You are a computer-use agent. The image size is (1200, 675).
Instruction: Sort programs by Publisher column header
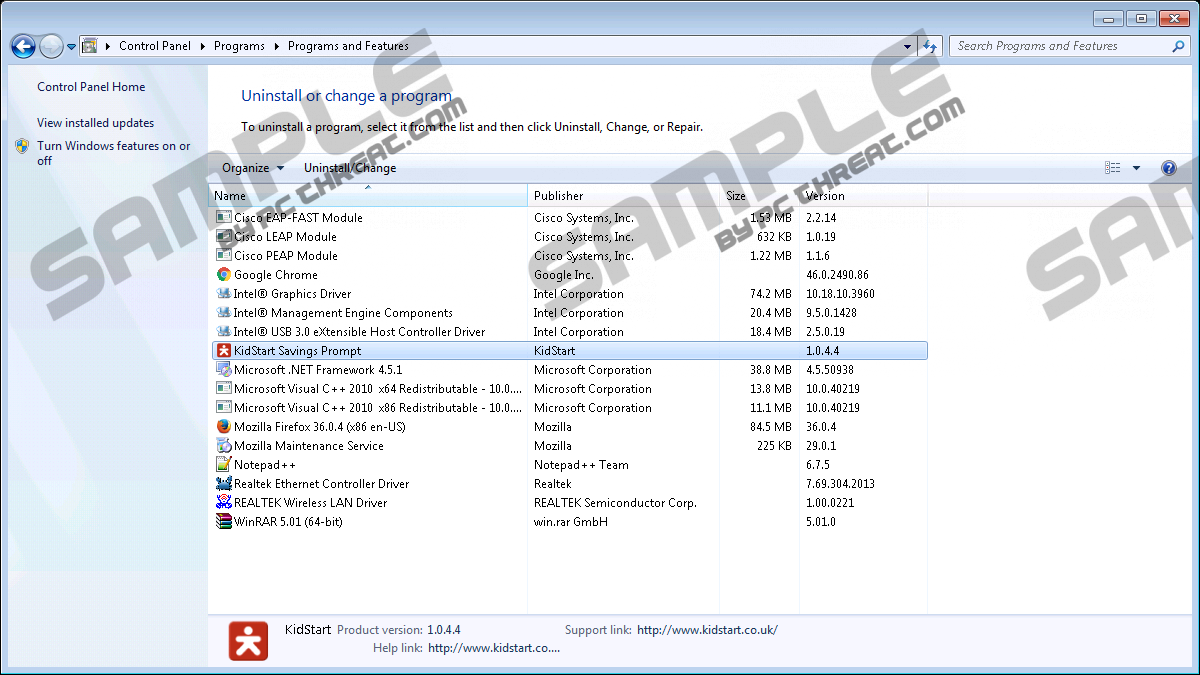tap(558, 196)
